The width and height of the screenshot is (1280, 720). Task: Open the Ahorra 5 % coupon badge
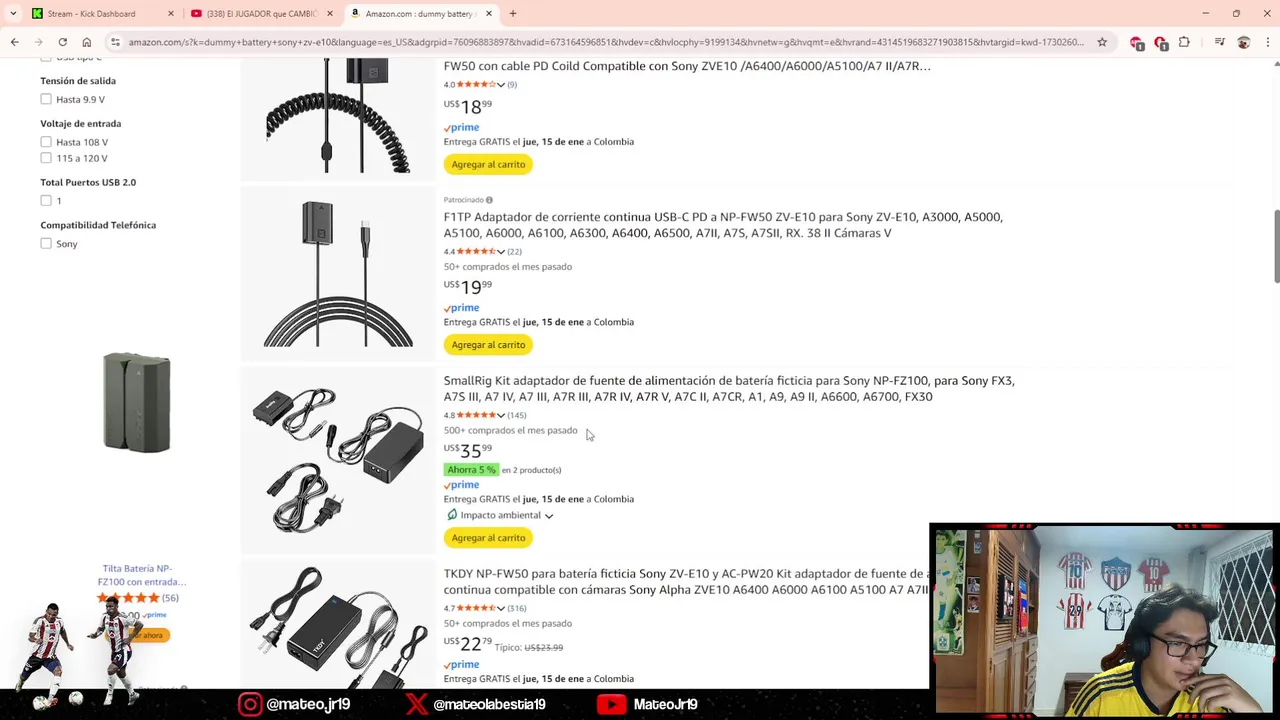tap(471, 470)
